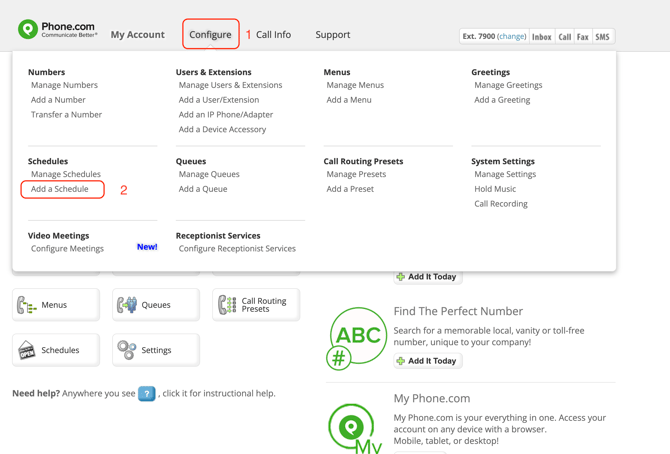Select Manage Users & Extensions
The image size is (670, 454).
pyautogui.click(x=230, y=86)
